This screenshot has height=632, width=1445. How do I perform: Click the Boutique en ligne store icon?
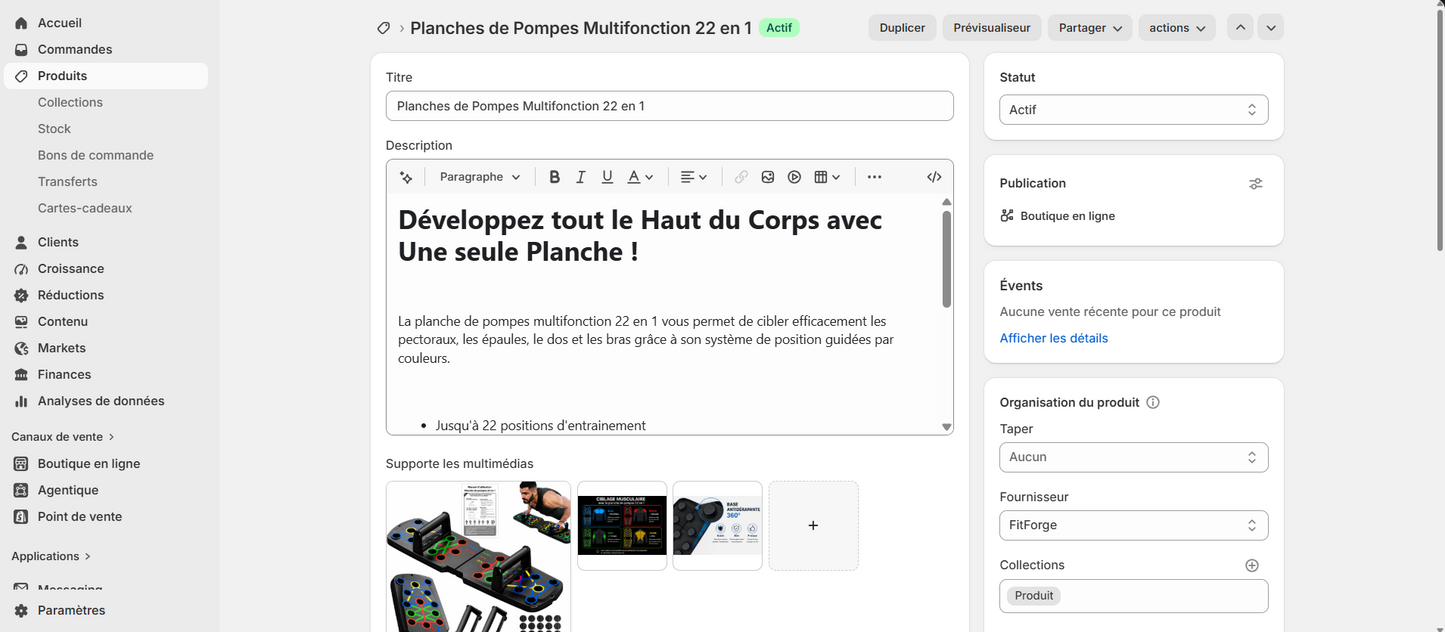[x=21, y=464]
